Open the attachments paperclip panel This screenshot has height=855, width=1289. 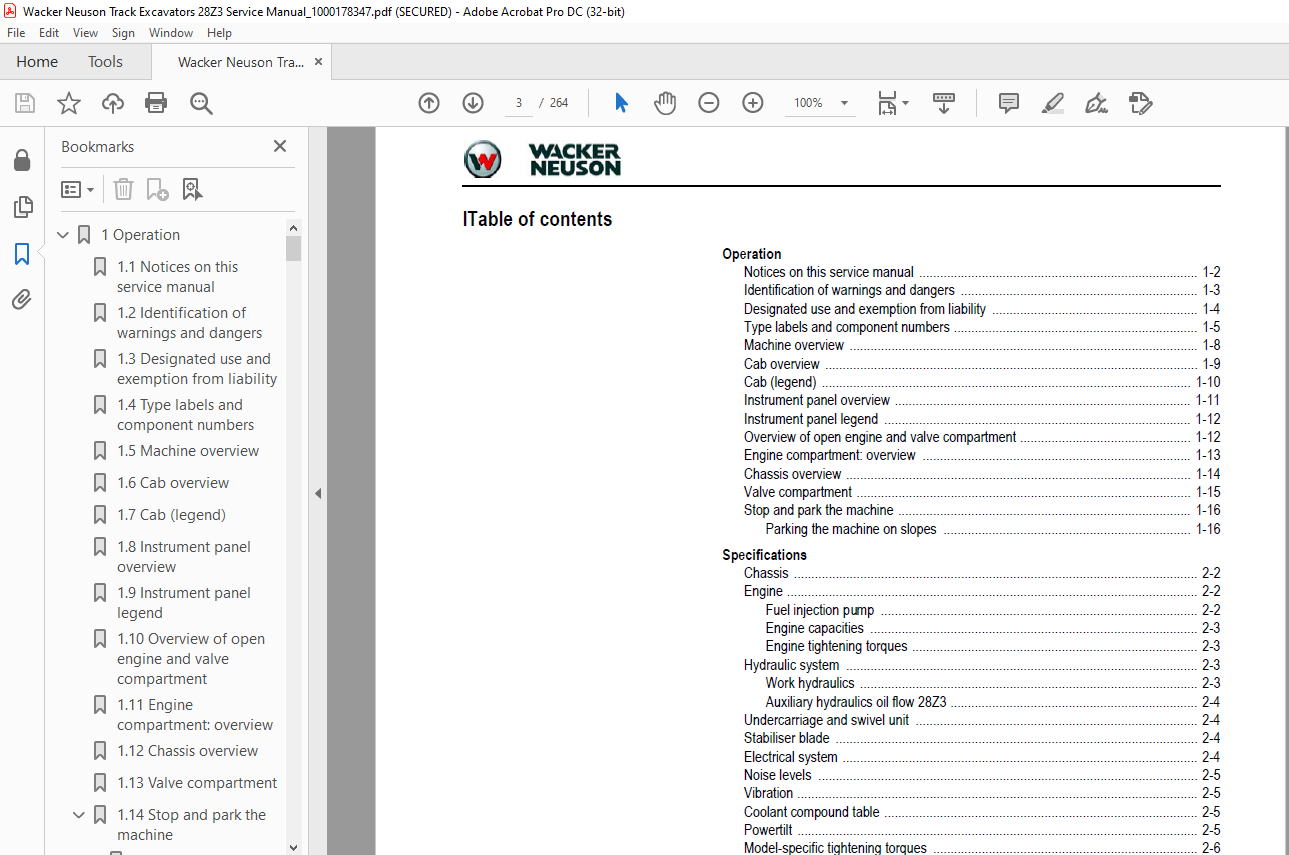coord(22,300)
